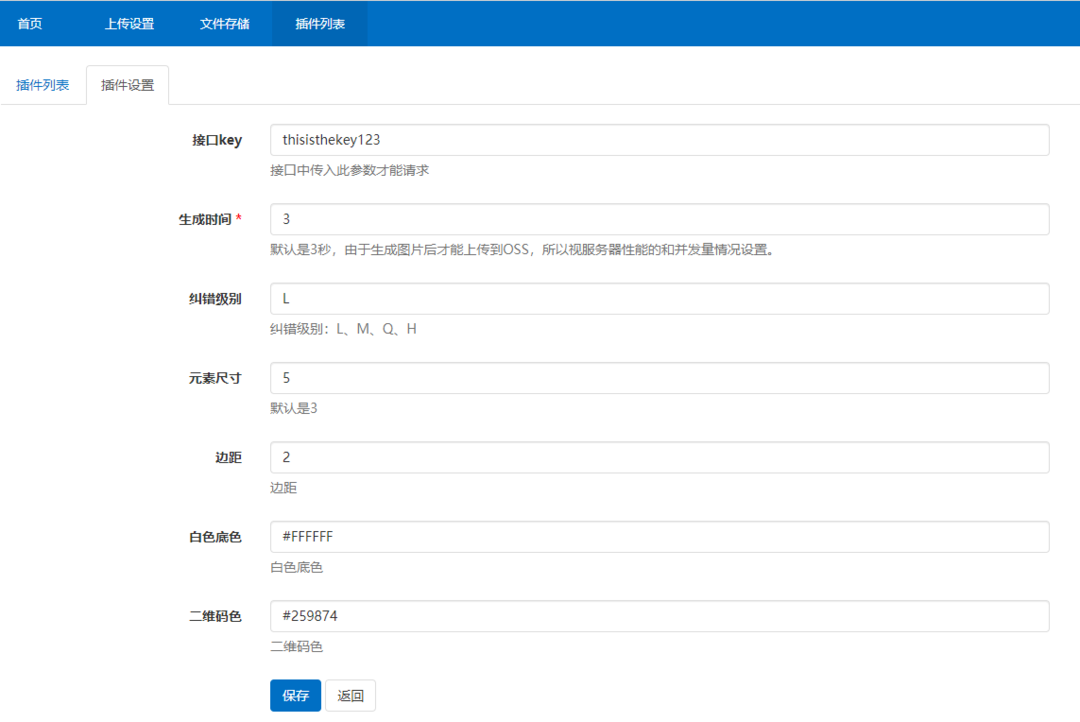The image size is (1080, 722).
Task: Switch to the 插件列表 sub-tab
Action: click(43, 85)
